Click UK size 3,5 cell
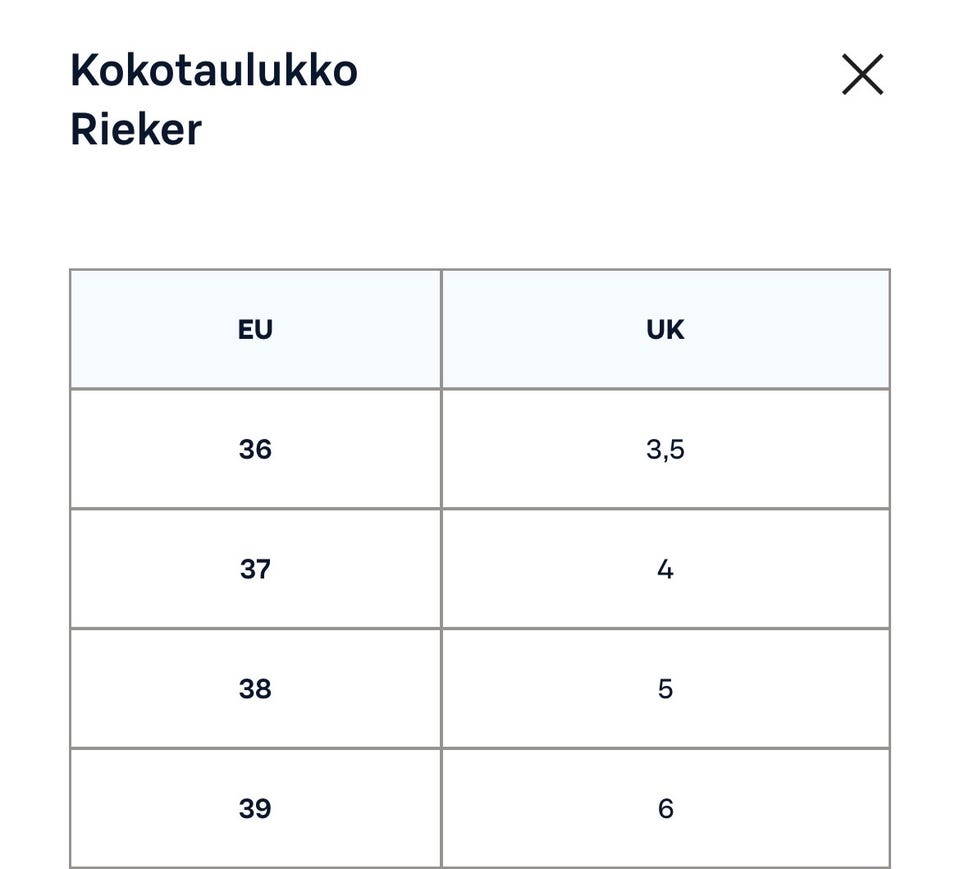 (665, 448)
